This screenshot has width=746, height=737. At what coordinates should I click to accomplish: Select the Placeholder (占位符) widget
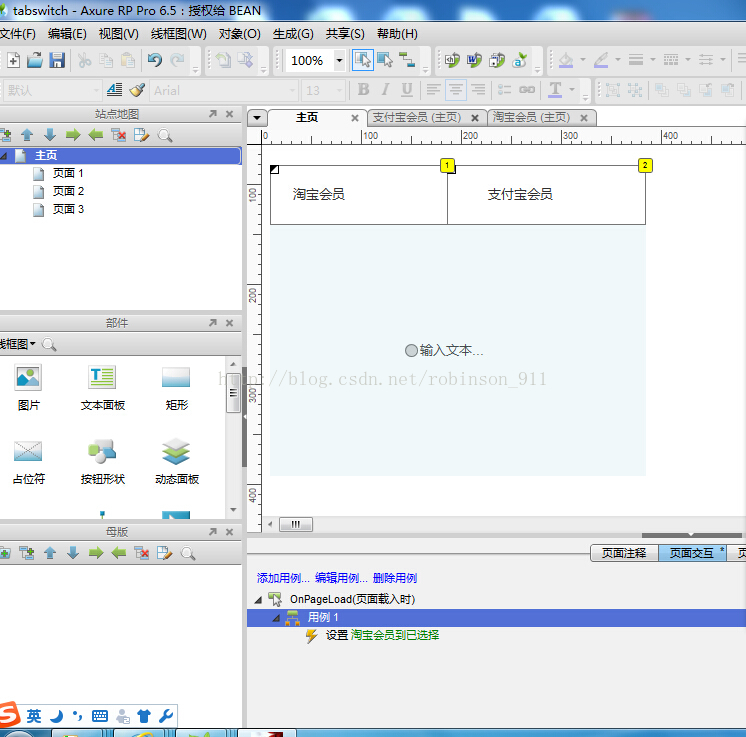pyautogui.click(x=28, y=462)
